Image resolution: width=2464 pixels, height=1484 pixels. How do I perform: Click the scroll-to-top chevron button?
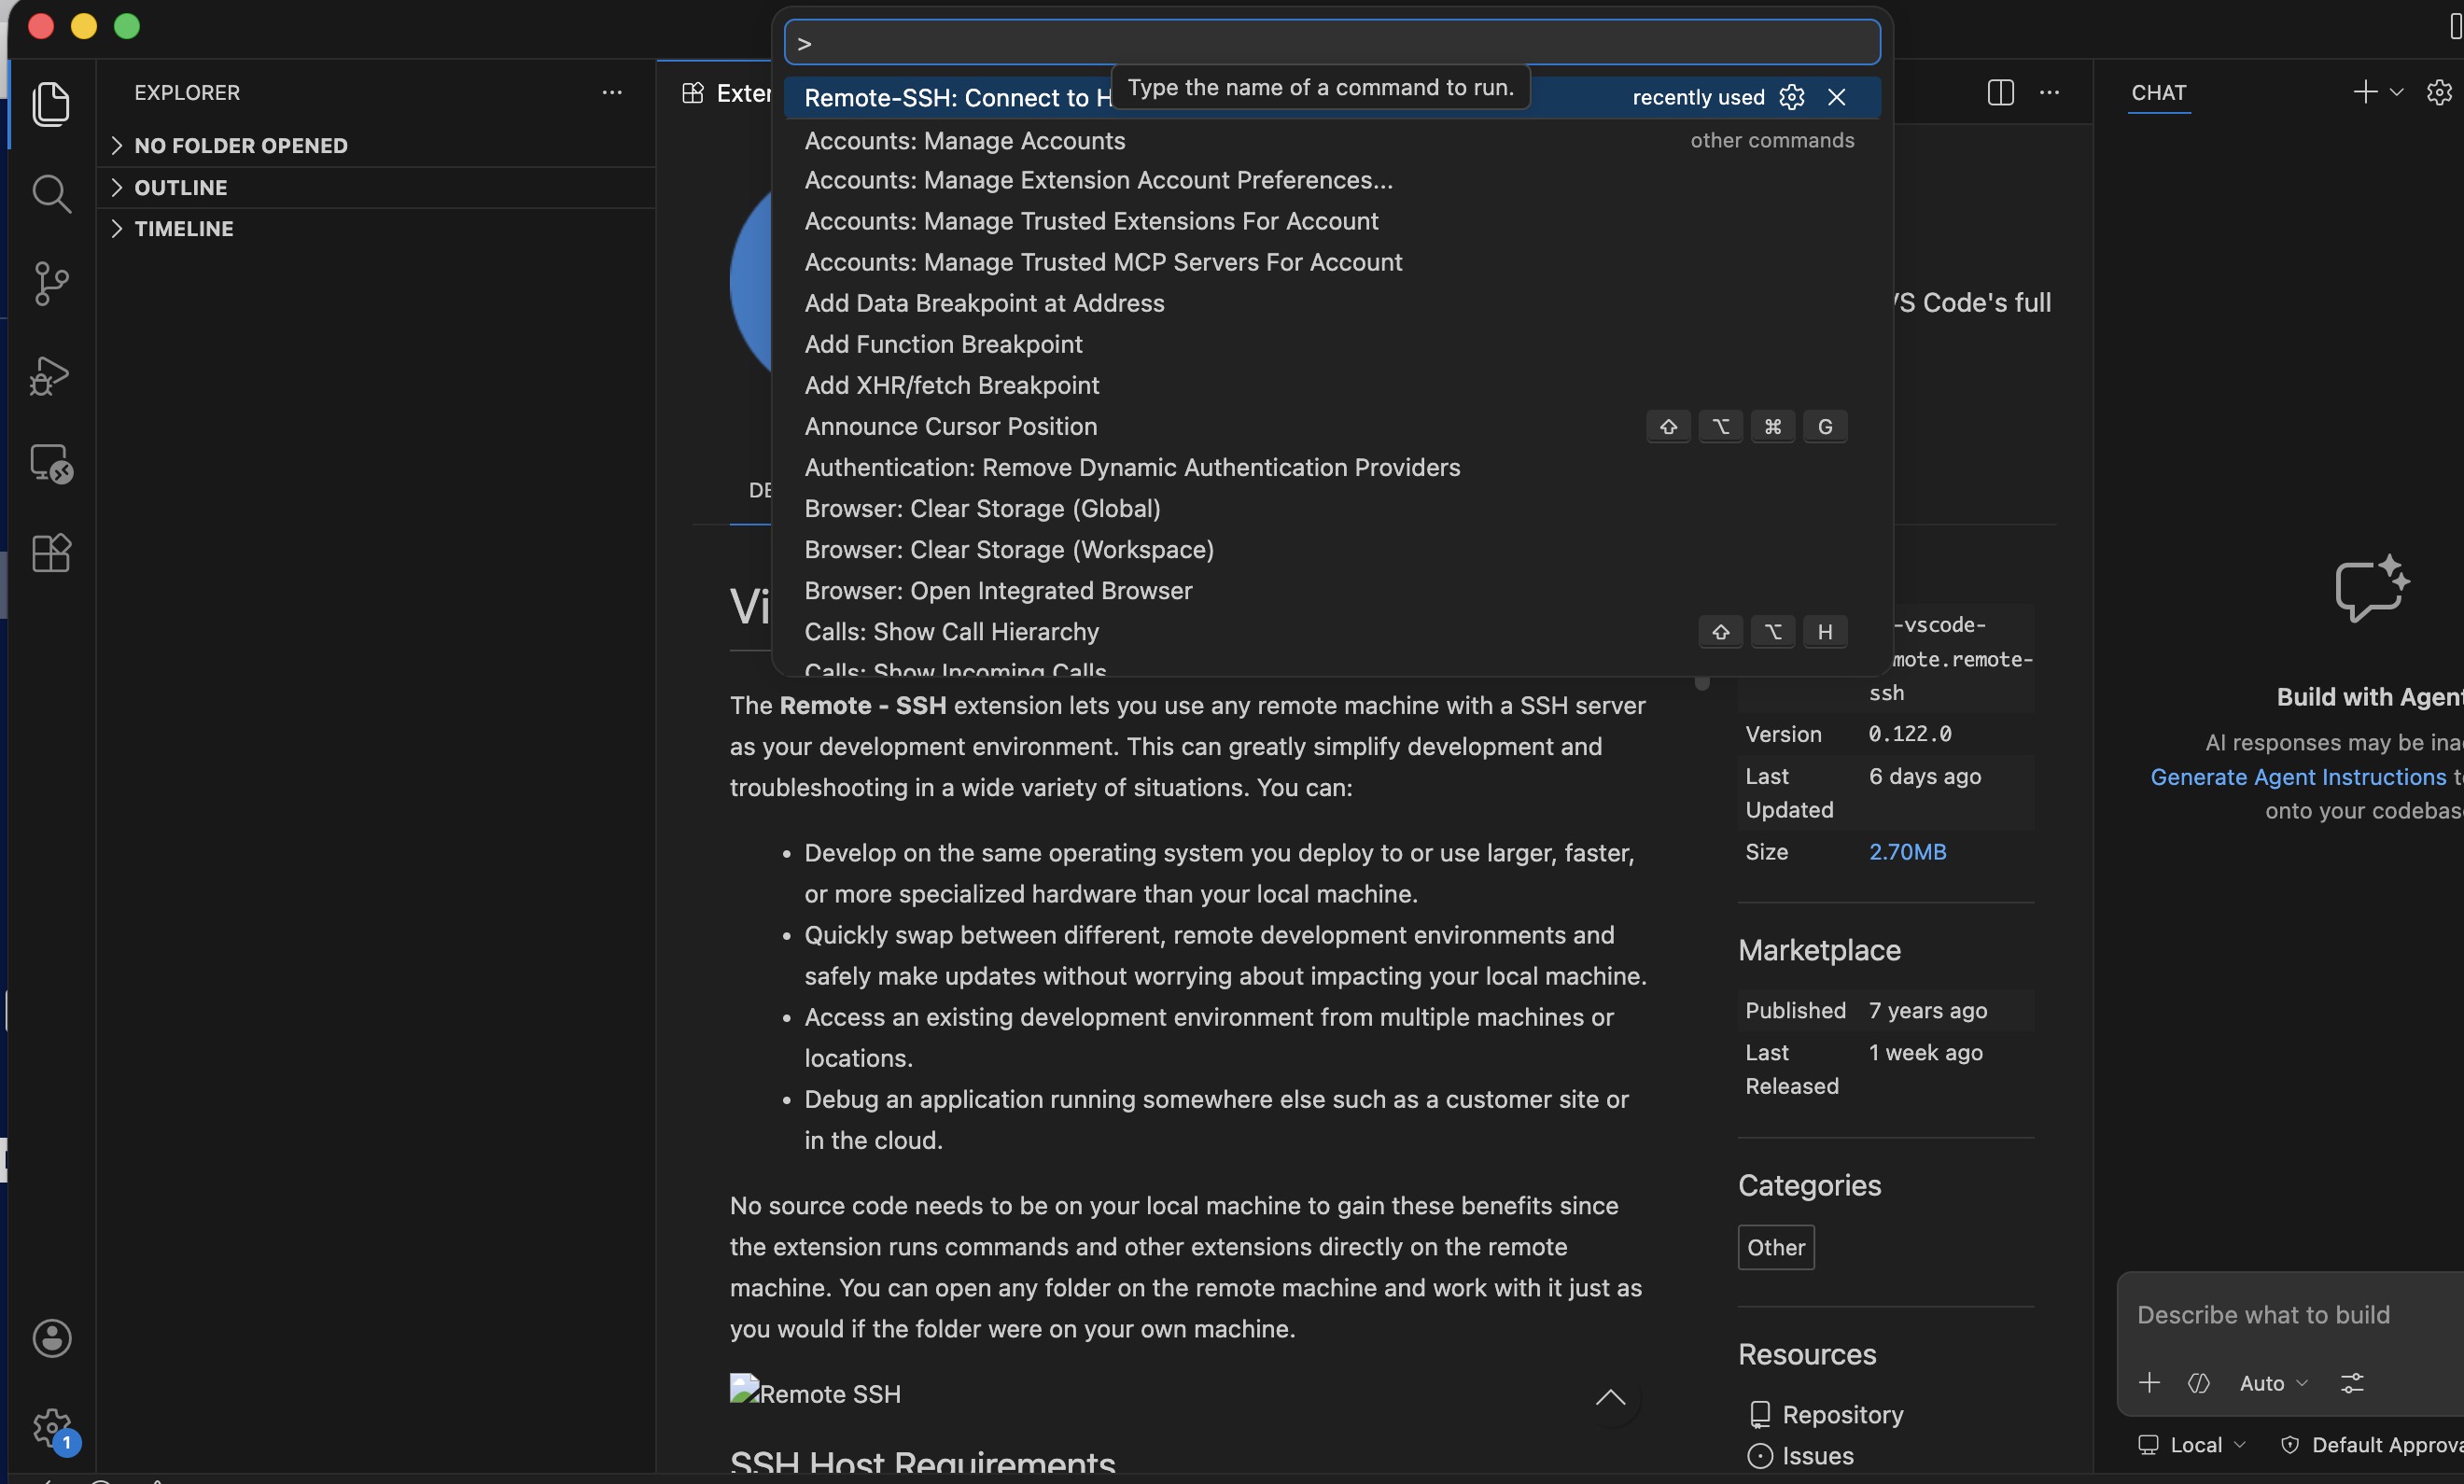point(1610,1398)
